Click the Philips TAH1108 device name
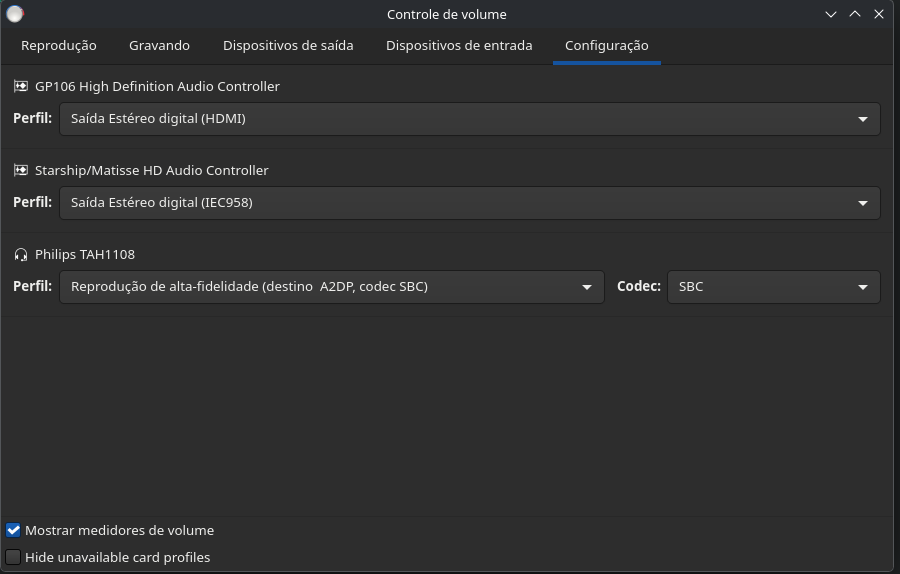This screenshot has width=900, height=574. click(x=85, y=255)
